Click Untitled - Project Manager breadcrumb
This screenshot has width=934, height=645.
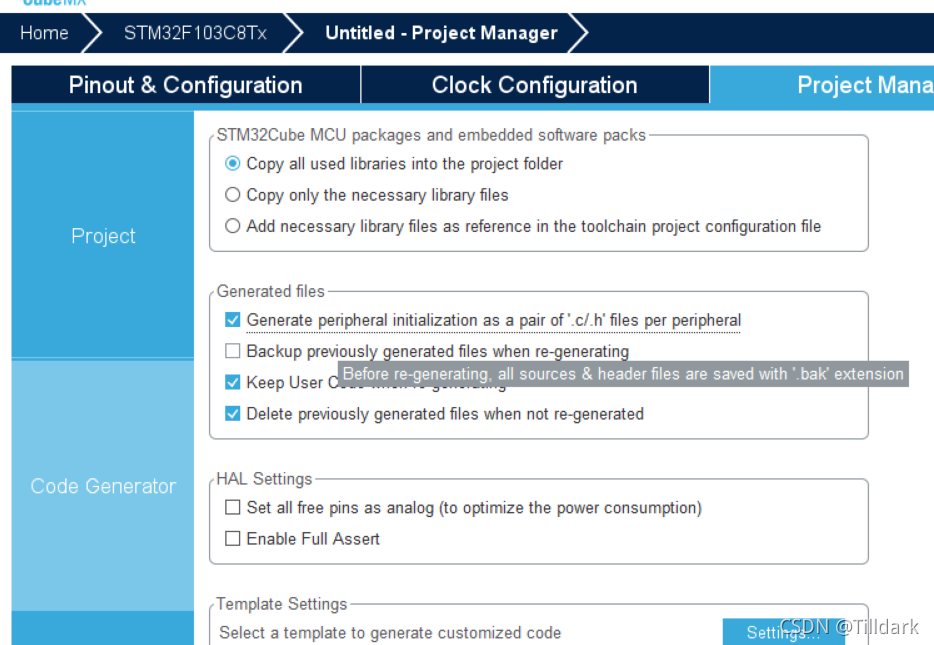coord(441,33)
